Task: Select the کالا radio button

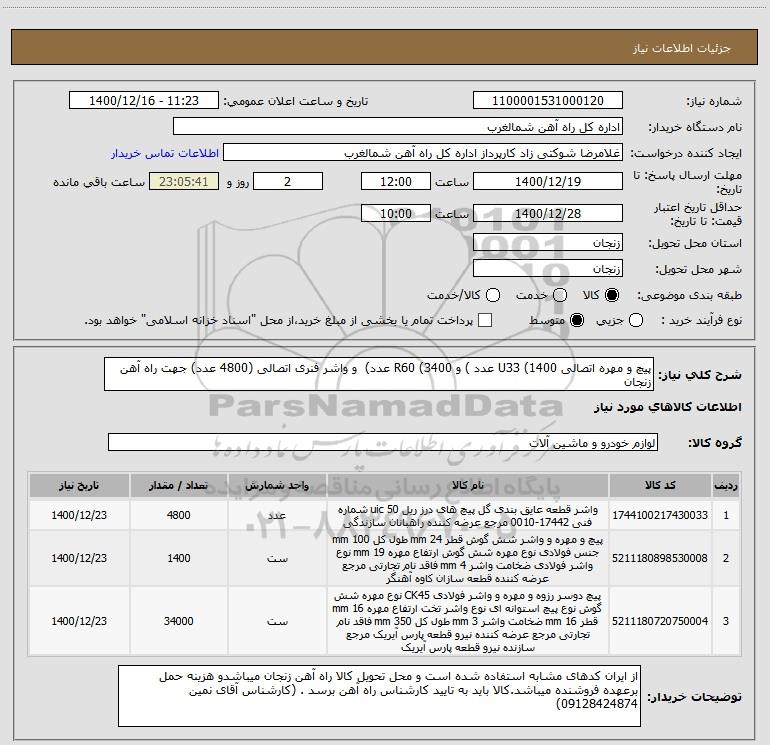Action: (612, 295)
